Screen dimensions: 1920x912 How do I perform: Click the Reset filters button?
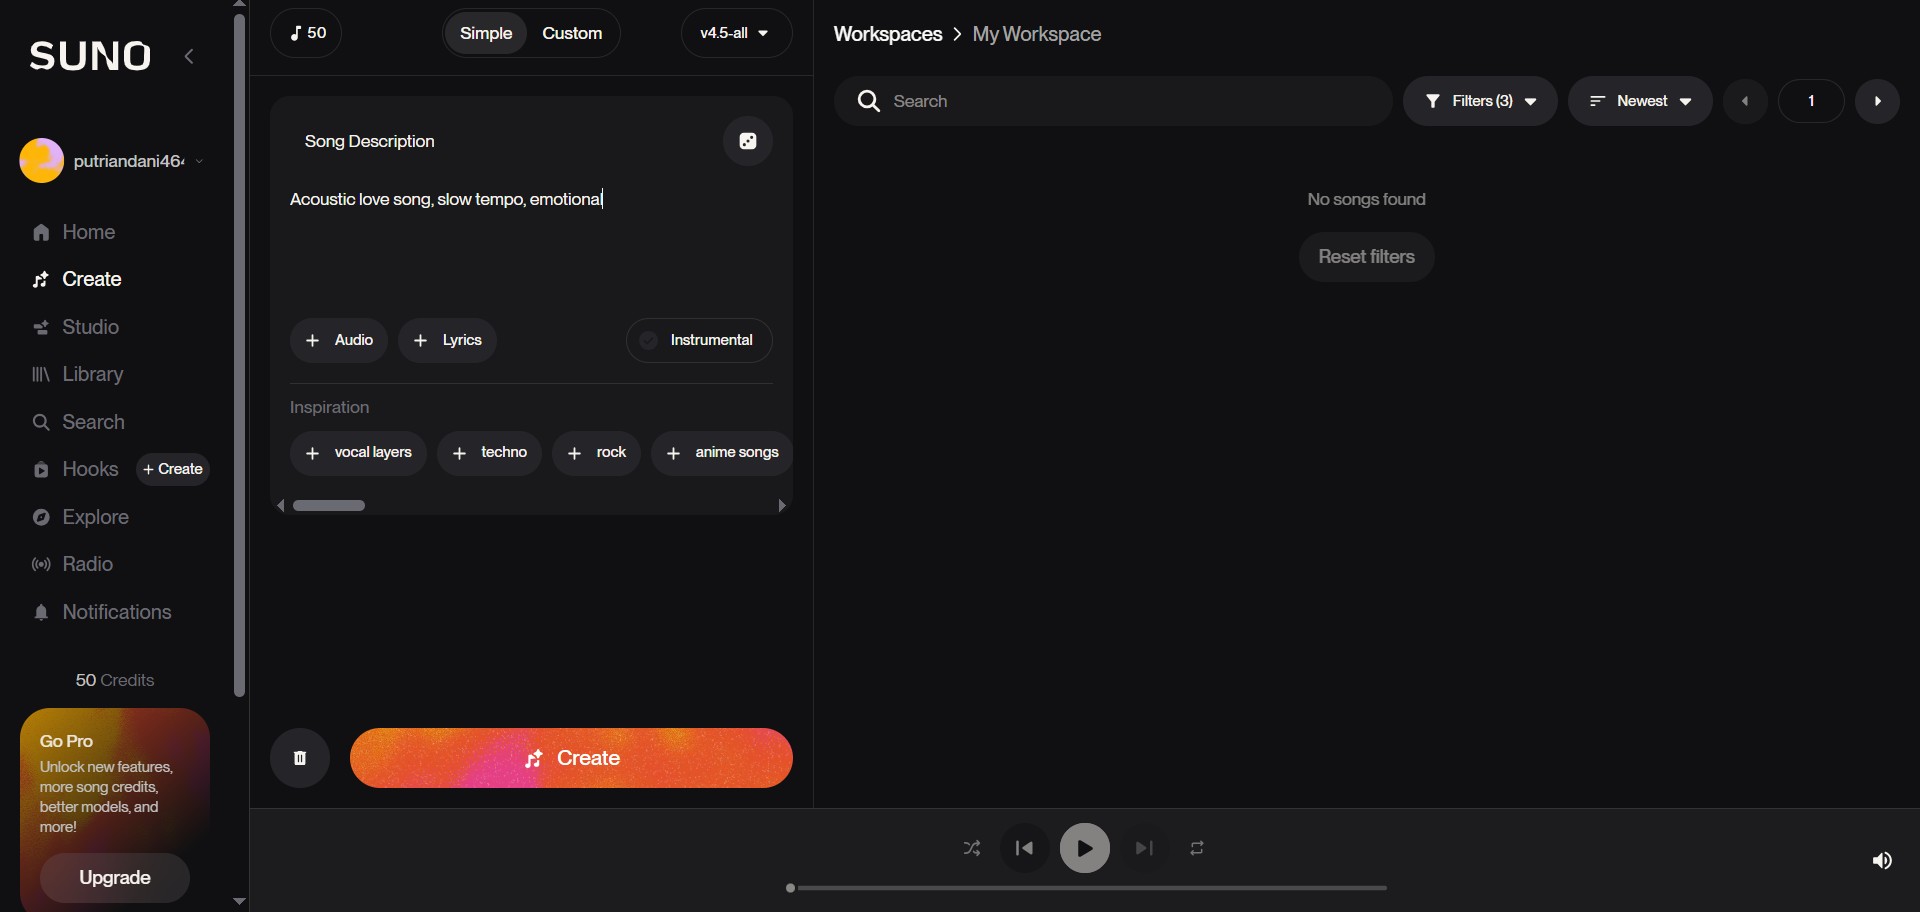coord(1366,257)
